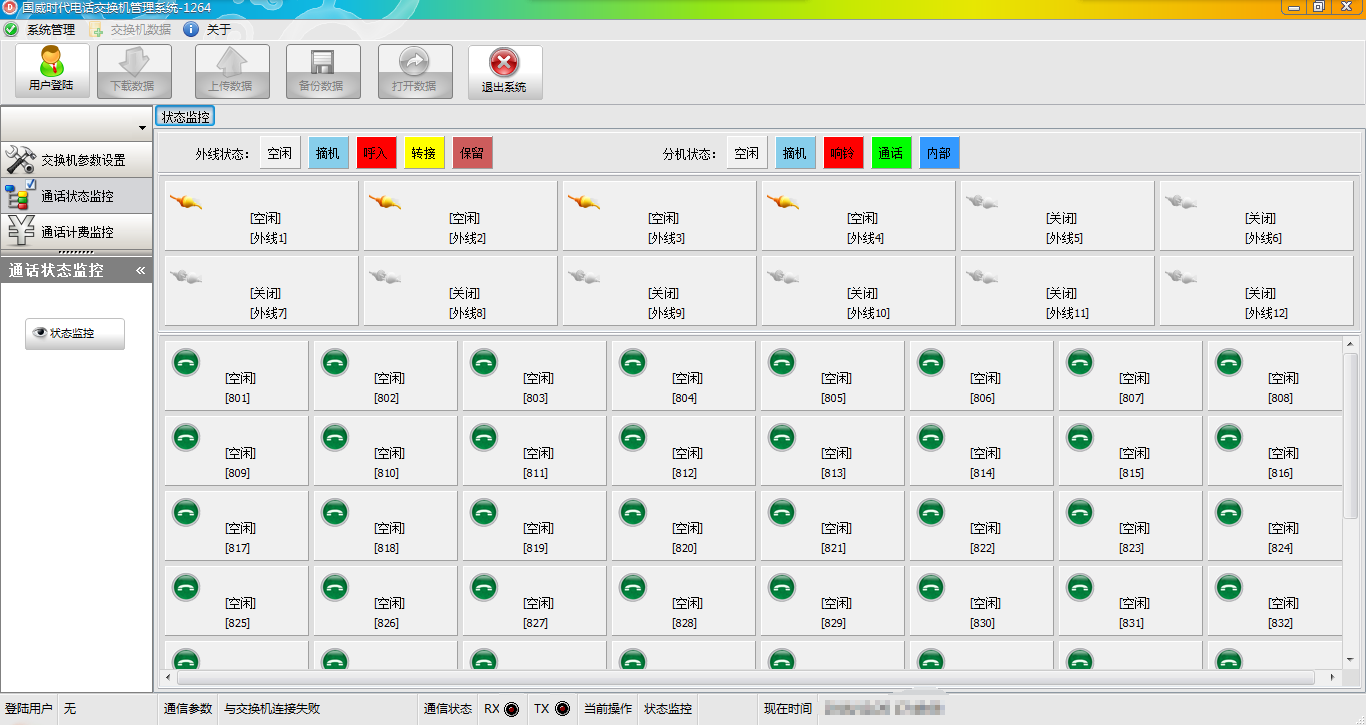
Task: Click the 退出系统 exit system icon
Action: point(505,70)
